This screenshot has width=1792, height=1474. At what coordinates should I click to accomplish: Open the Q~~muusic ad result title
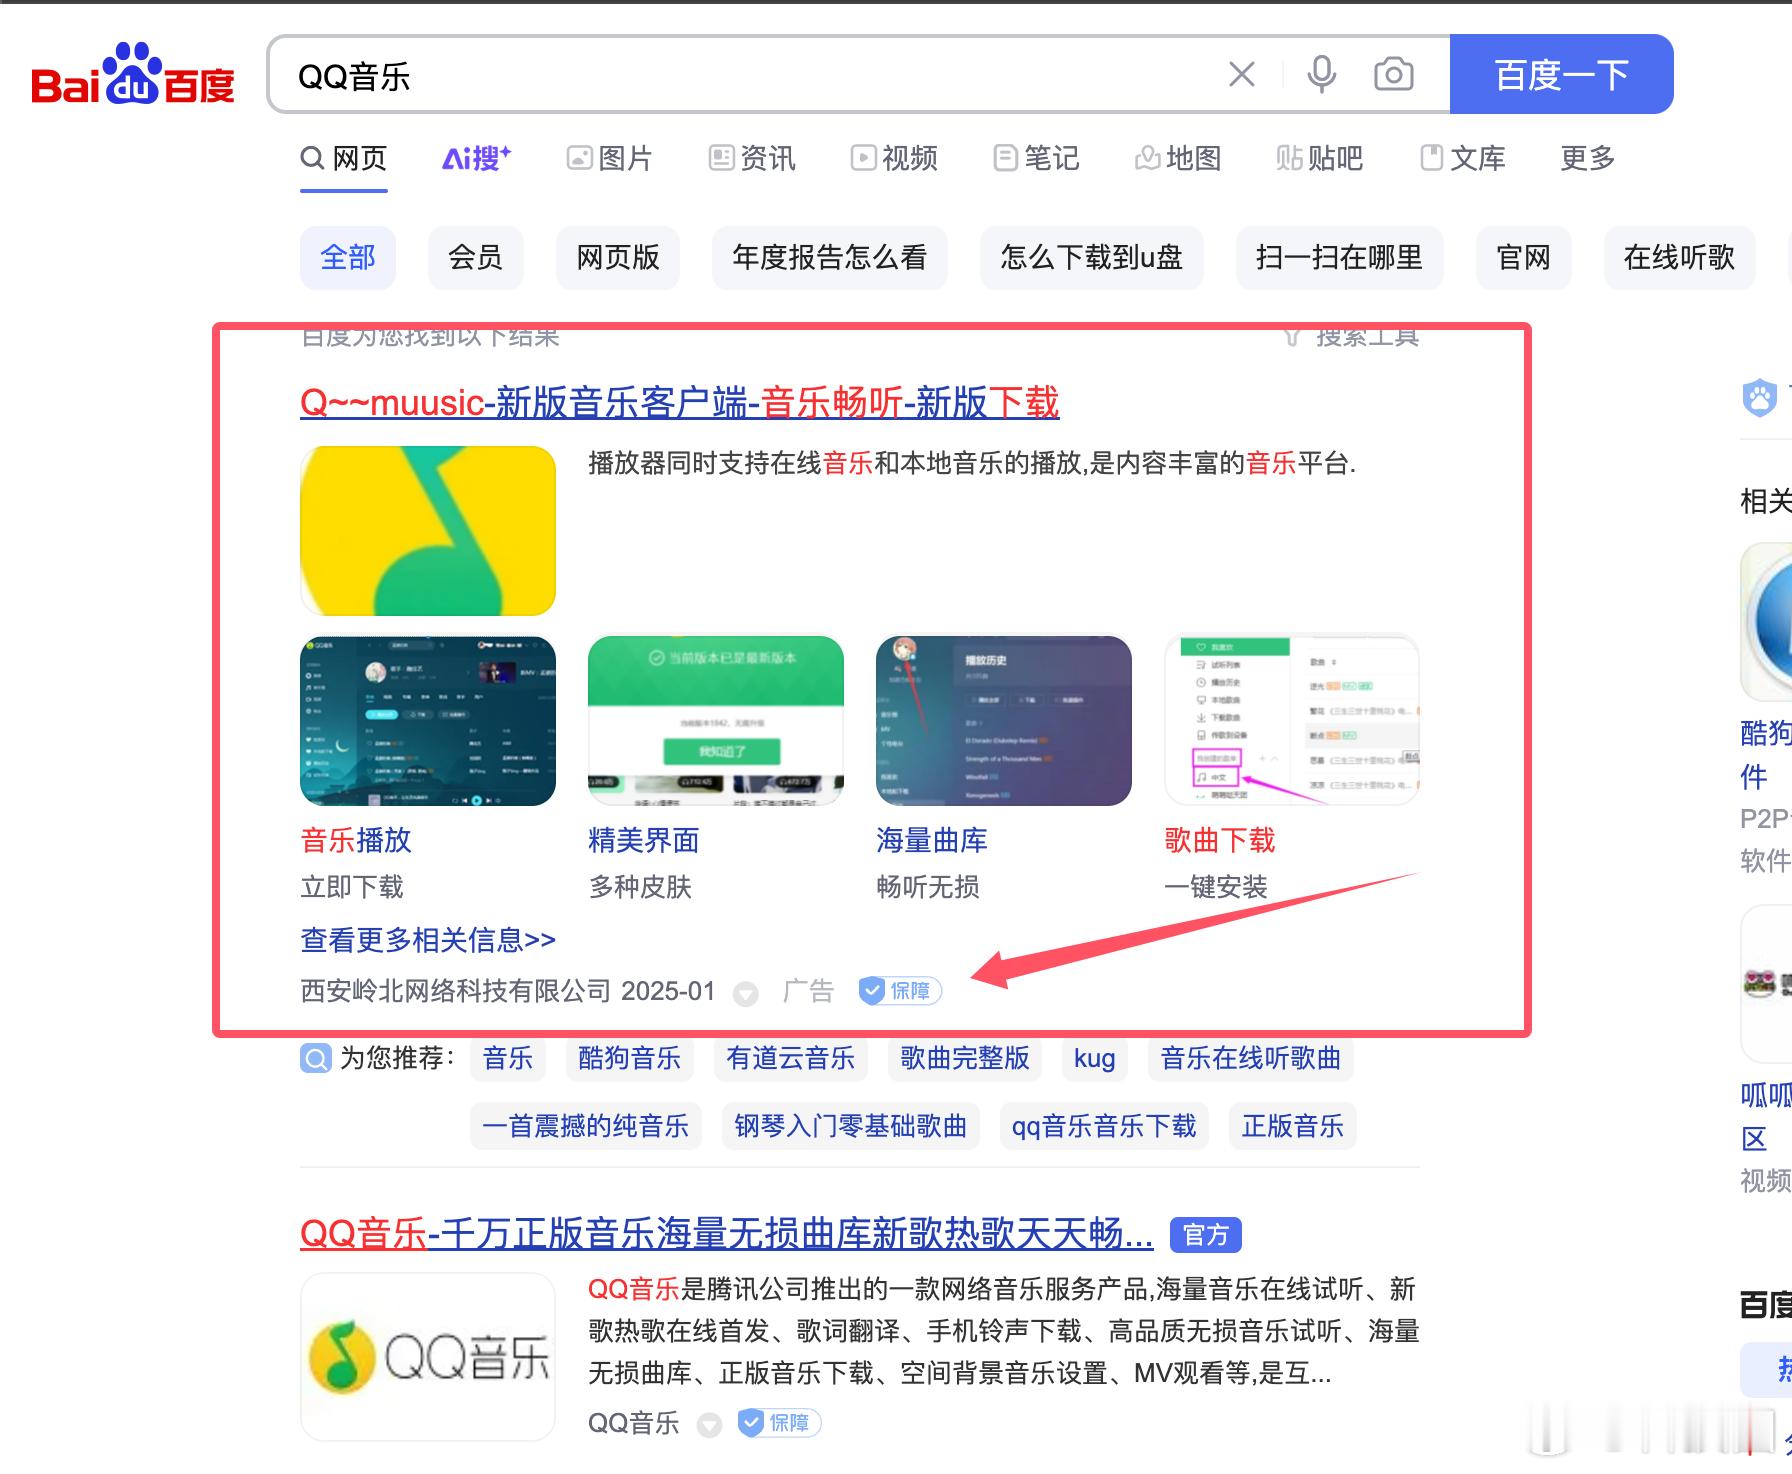[x=680, y=403]
